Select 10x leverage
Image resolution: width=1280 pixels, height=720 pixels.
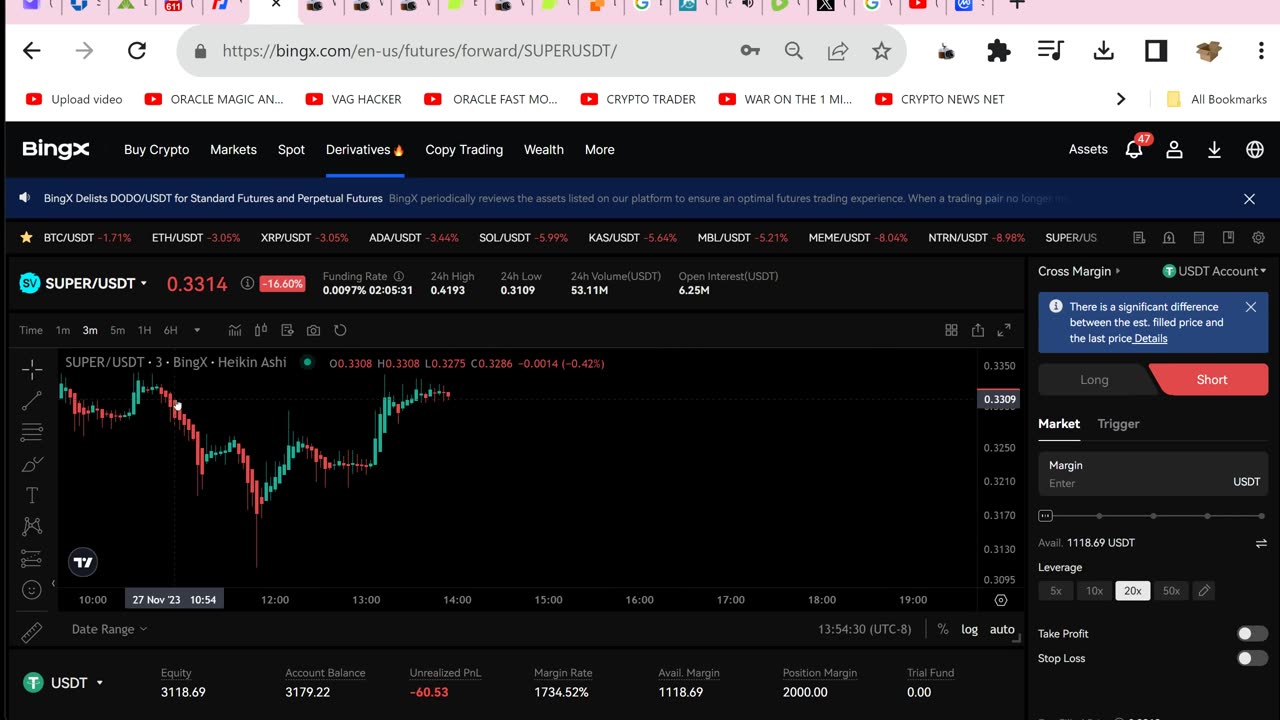(1094, 591)
